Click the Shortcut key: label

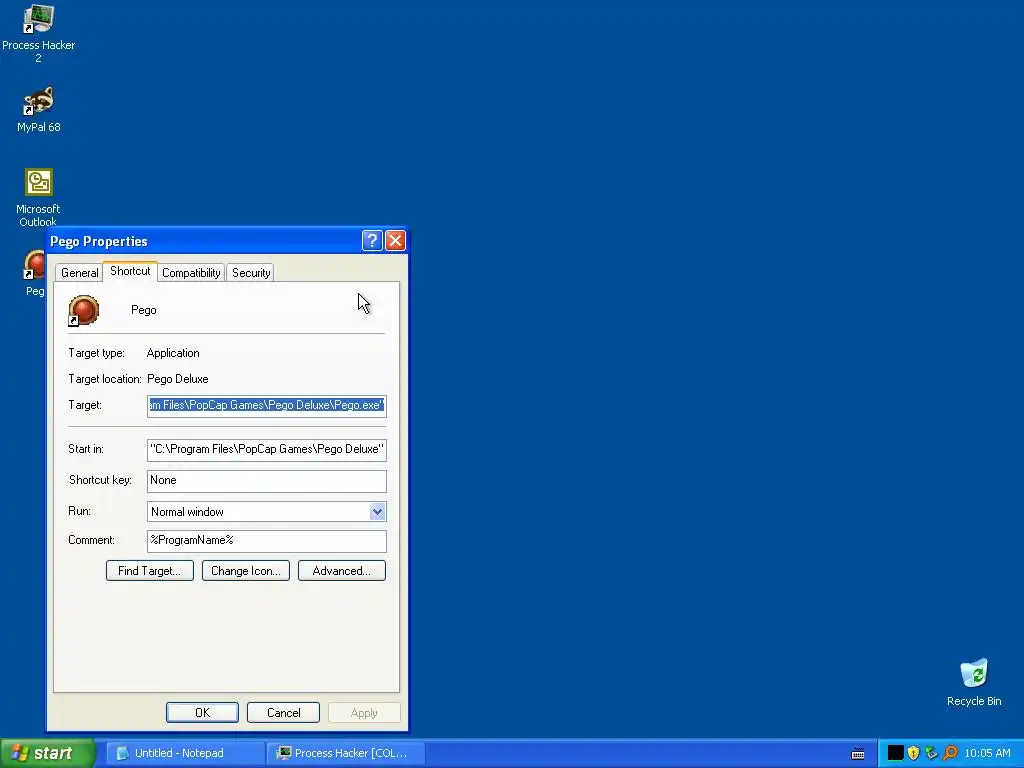(x=100, y=480)
